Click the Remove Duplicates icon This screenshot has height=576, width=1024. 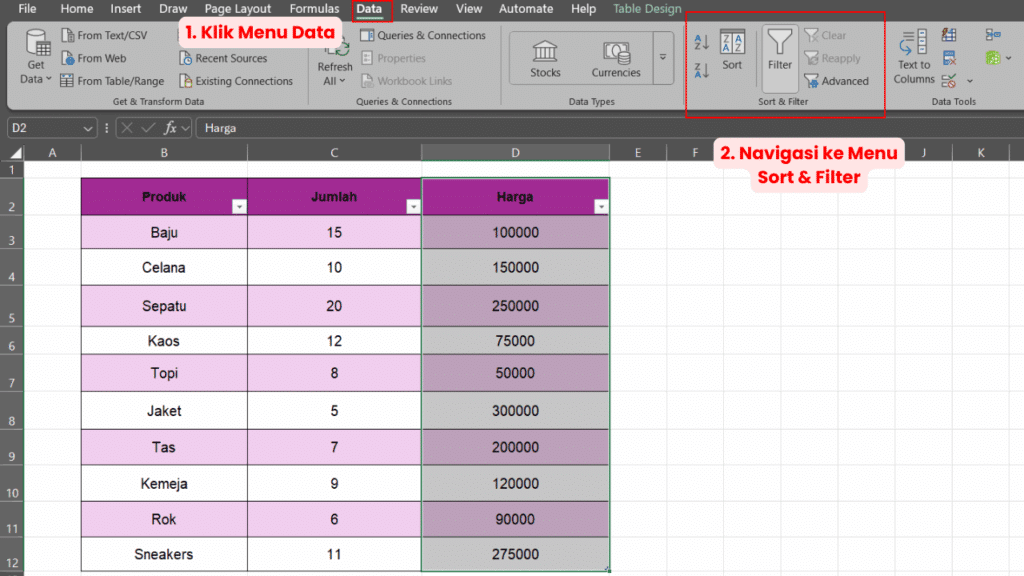pyautogui.click(x=949, y=57)
